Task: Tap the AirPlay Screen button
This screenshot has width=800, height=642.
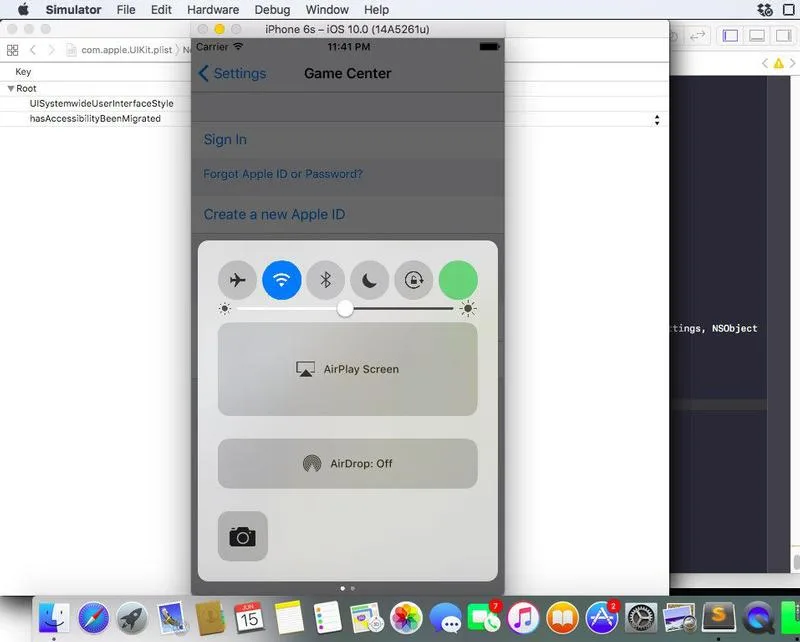Action: tap(347, 369)
